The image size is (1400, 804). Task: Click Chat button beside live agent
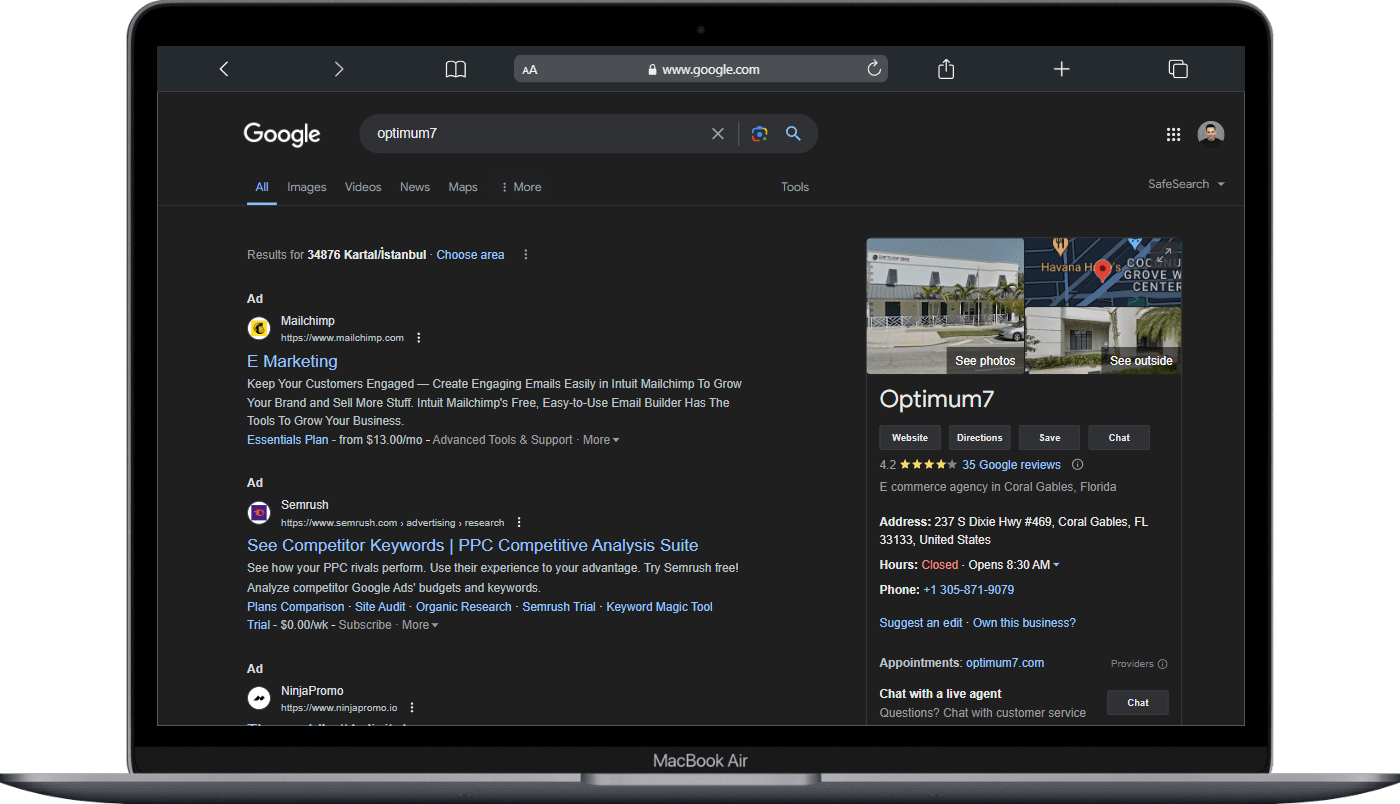[x=1138, y=703]
